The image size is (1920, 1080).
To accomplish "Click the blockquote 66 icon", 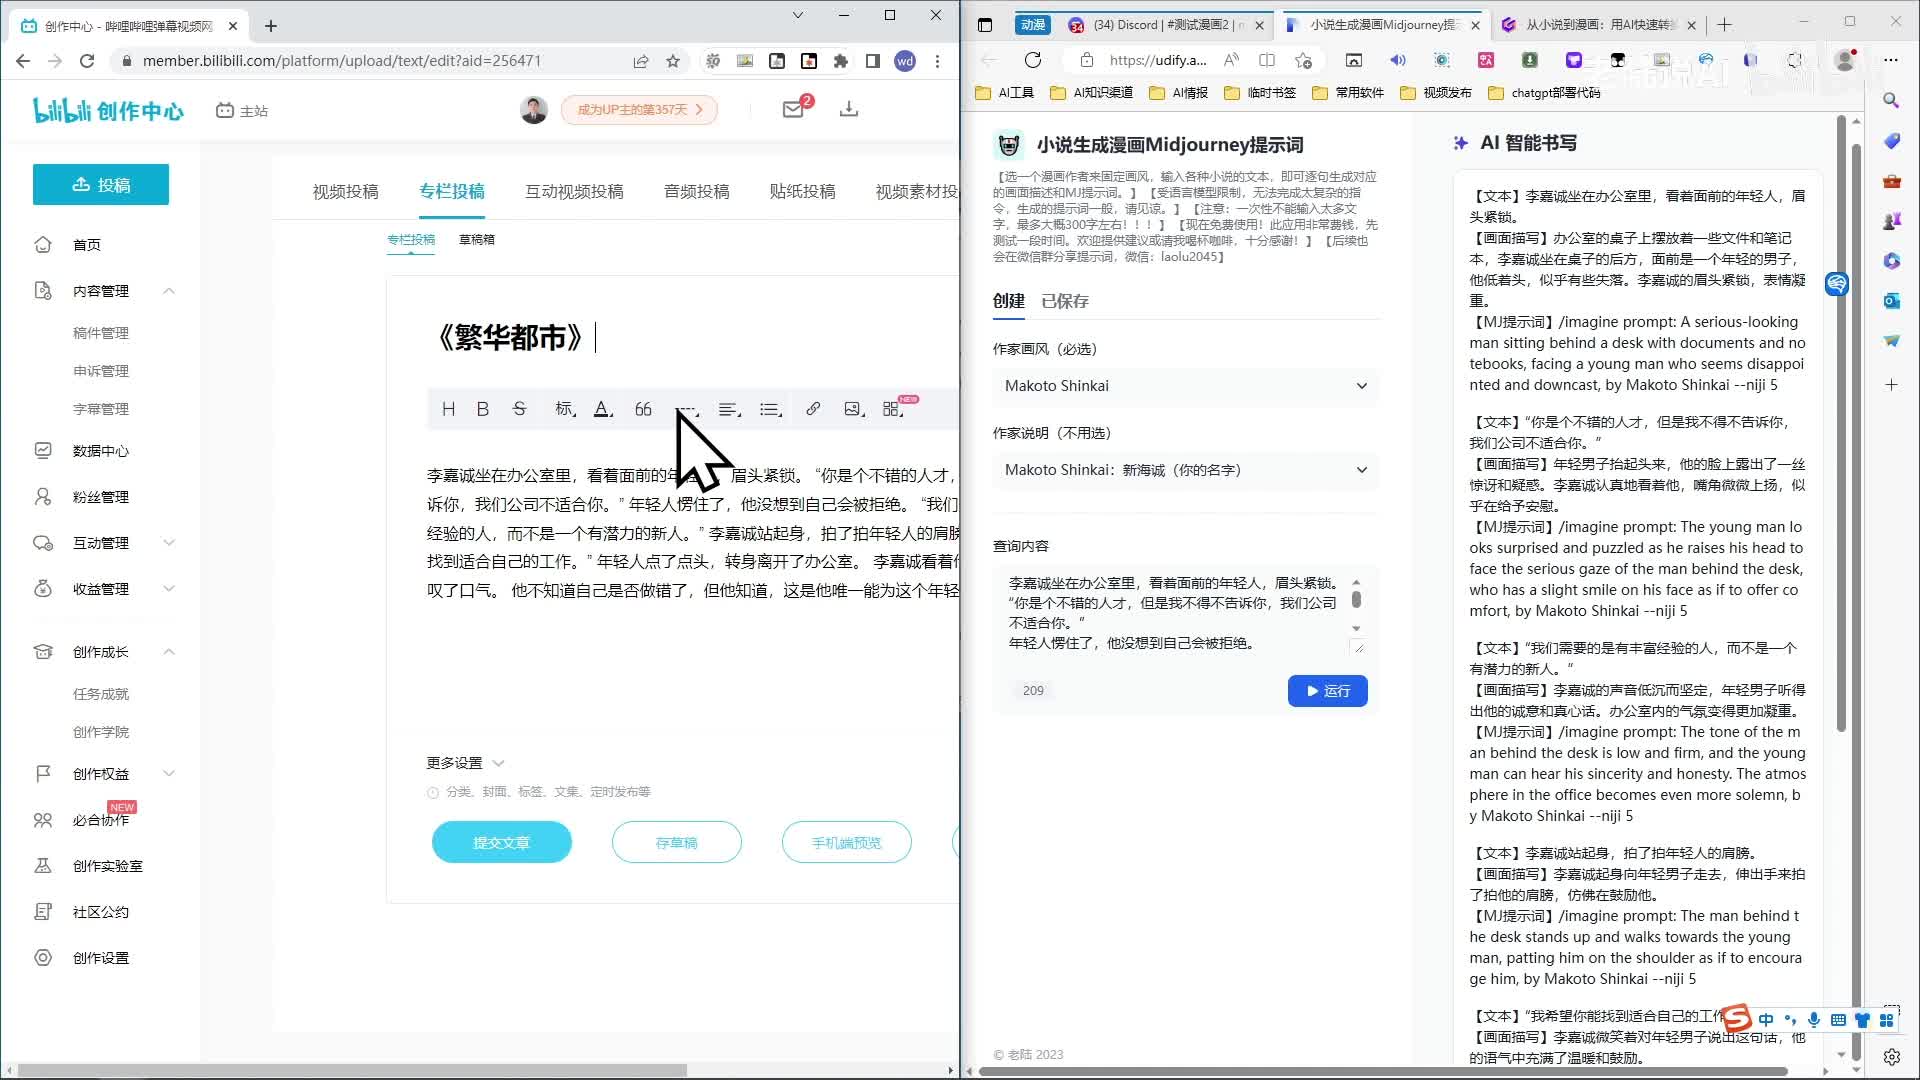I will (643, 409).
